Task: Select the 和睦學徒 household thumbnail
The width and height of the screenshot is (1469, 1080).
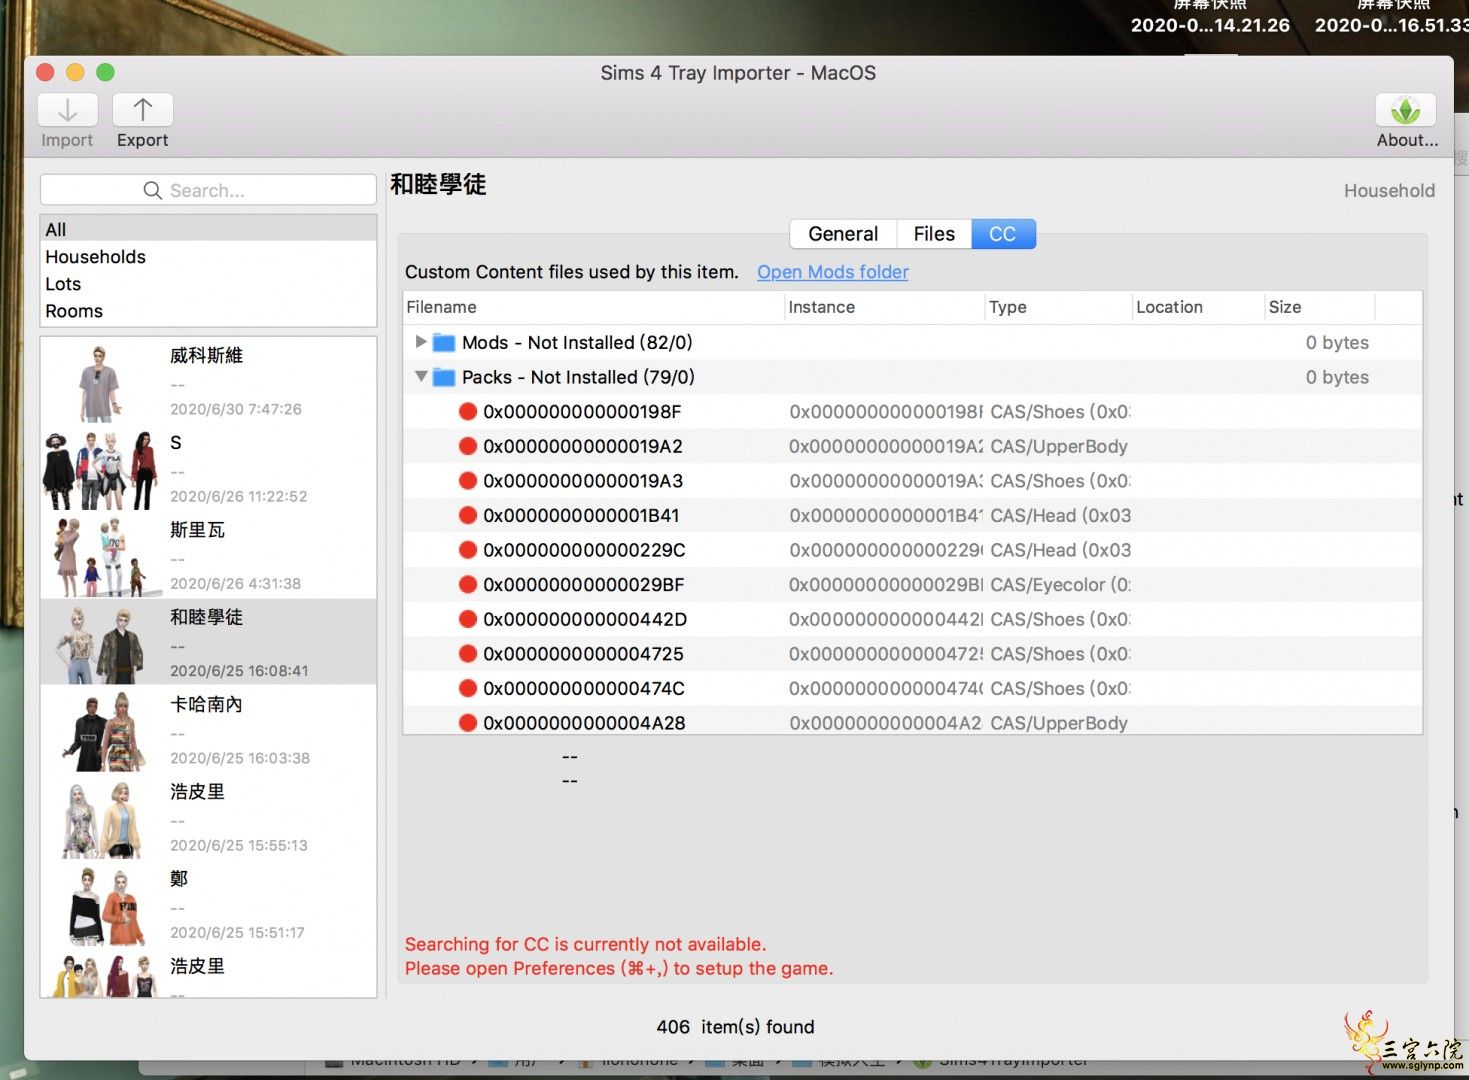Action: pyautogui.click(x=101, y=644)
